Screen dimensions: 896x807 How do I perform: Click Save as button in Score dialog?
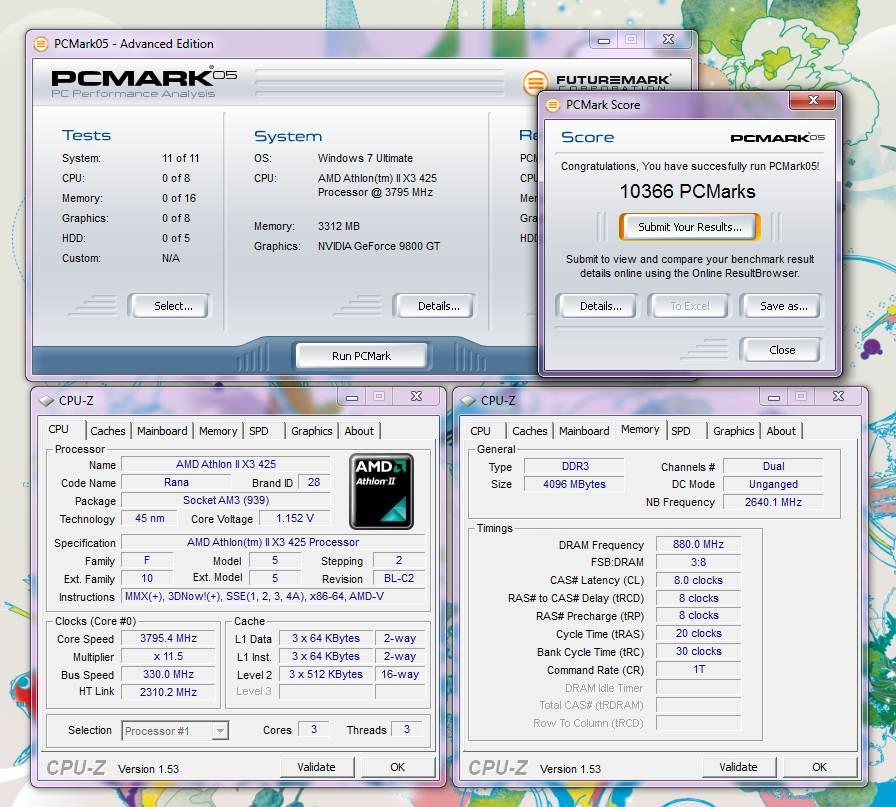tap(783, 306)
